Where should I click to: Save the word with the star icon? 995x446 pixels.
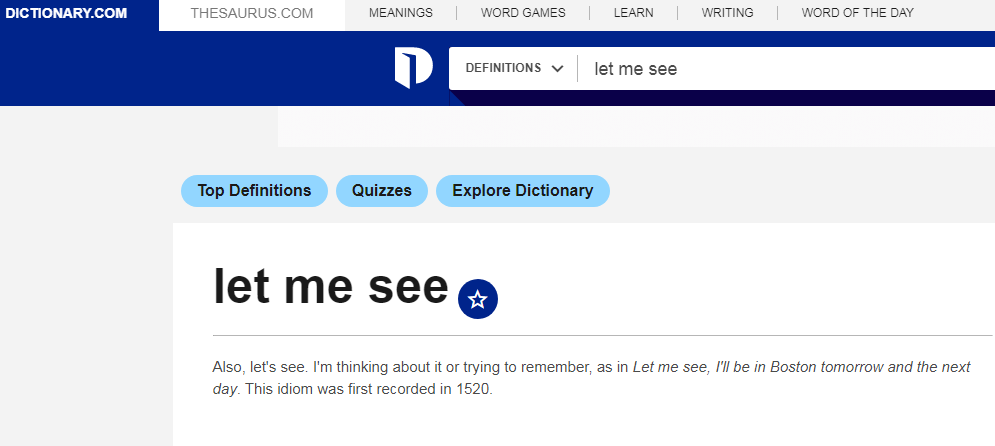click(478, 299)
